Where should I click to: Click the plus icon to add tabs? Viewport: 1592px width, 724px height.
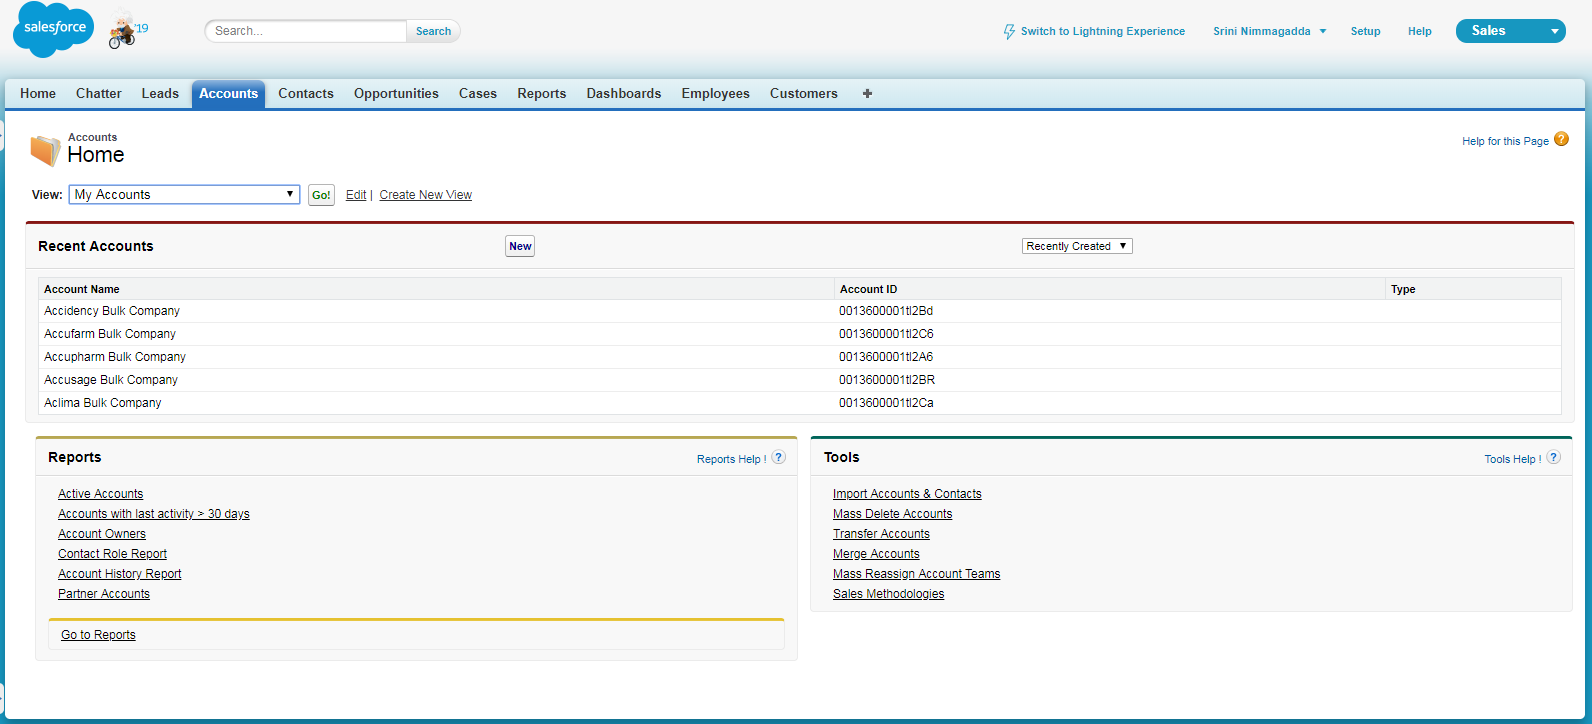tap(867, 93)
